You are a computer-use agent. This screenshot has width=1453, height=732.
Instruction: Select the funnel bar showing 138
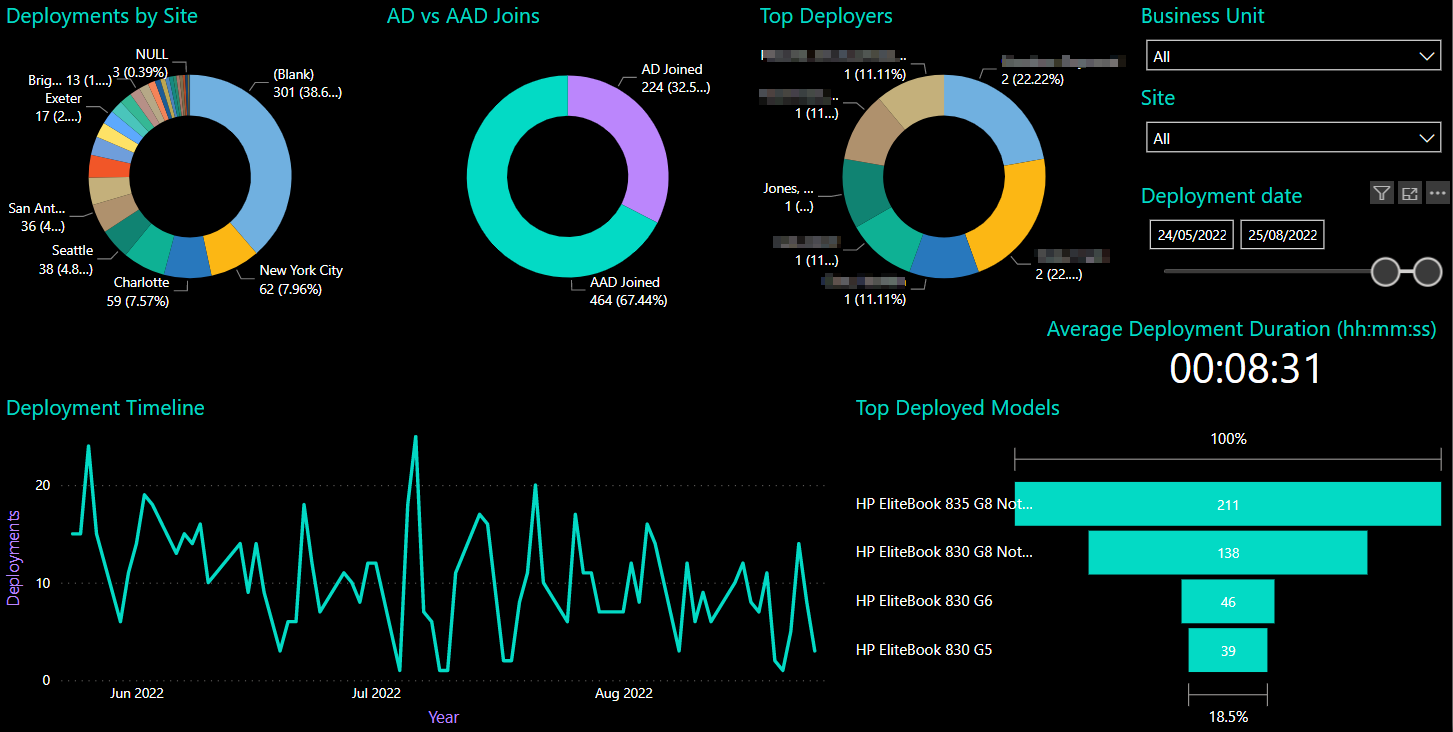click(x=1227, y=552)
